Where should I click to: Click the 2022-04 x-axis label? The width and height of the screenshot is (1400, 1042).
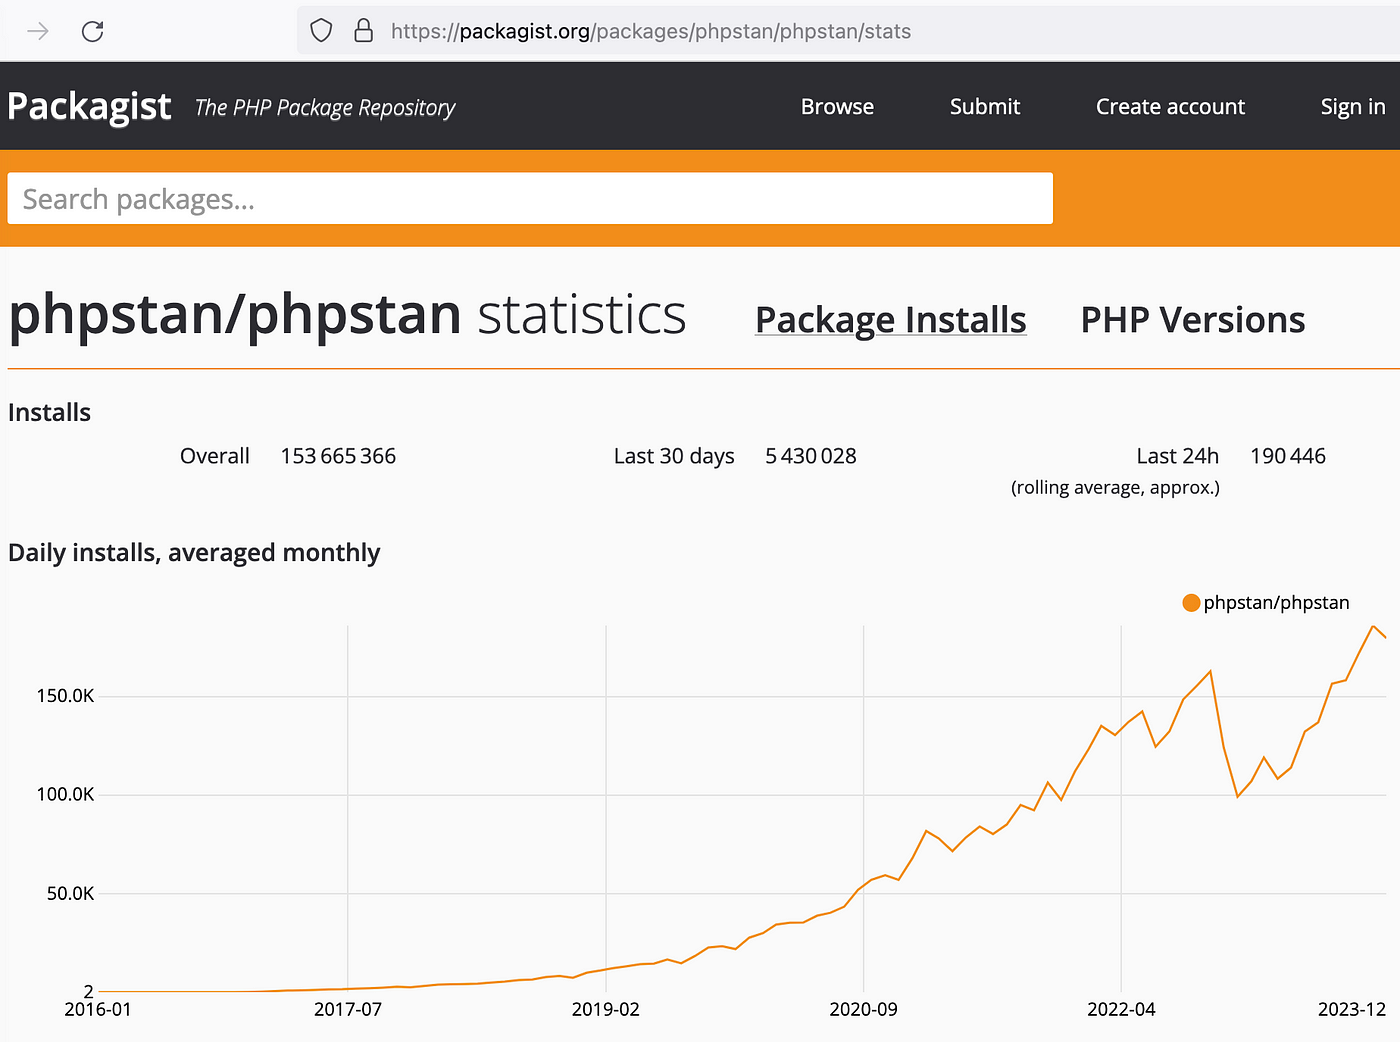[1121, 1010]
